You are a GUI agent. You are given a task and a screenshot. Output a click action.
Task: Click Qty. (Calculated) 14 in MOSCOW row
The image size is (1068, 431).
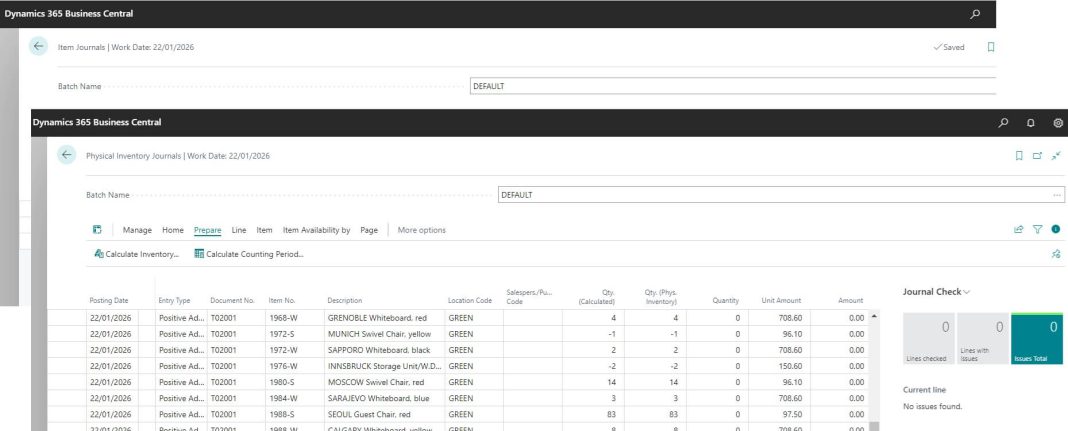(593, 382)
